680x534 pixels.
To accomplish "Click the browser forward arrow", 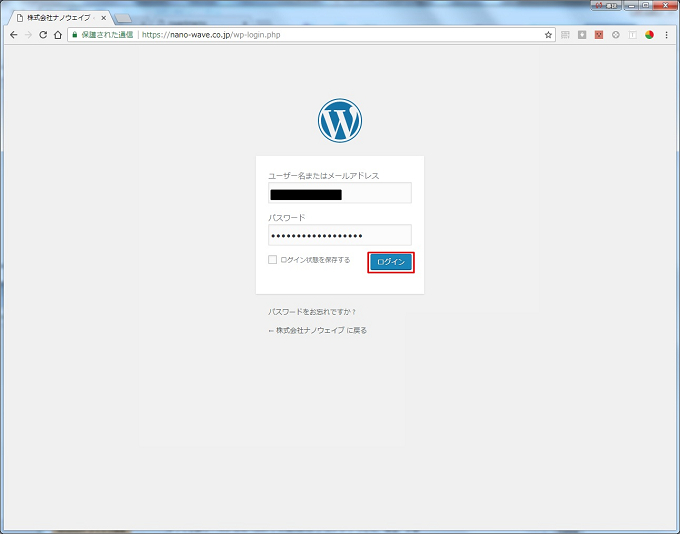I will (28, 35).
